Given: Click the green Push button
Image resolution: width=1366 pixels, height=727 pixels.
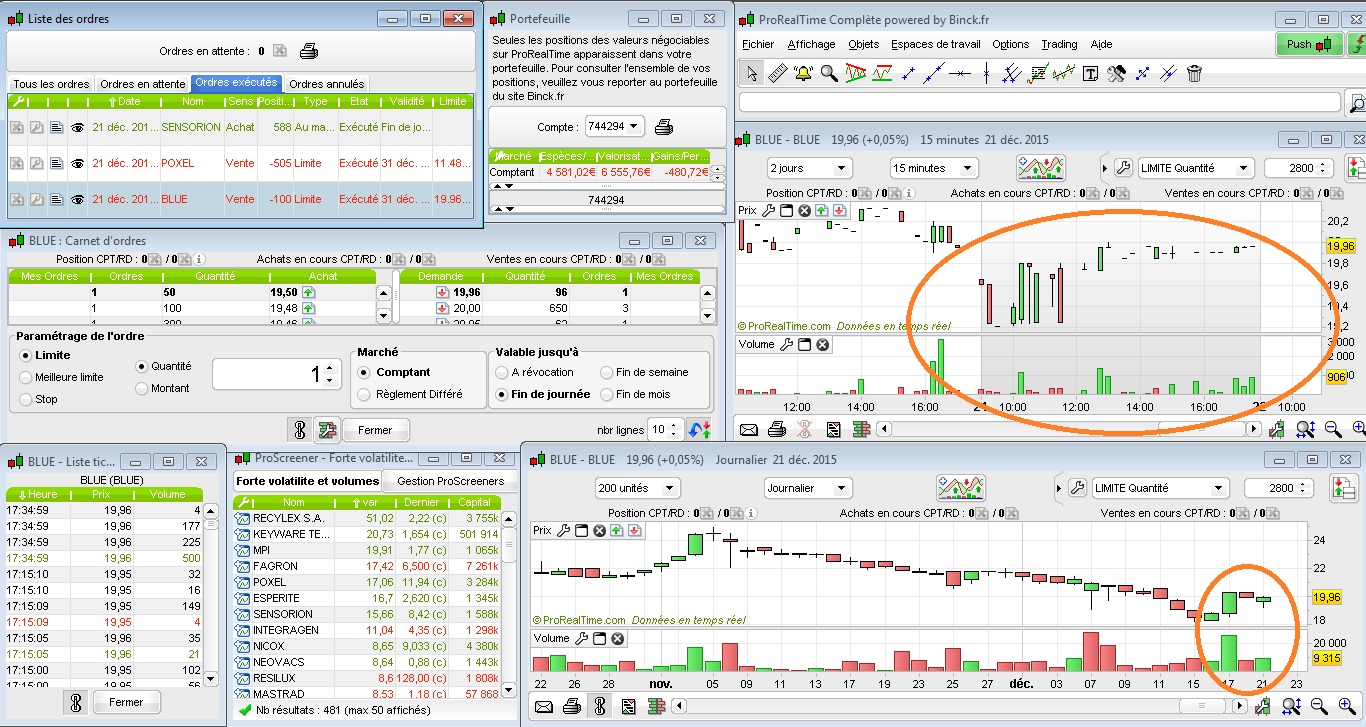Looking at the screenshot, I should [x=1311, y=44].
